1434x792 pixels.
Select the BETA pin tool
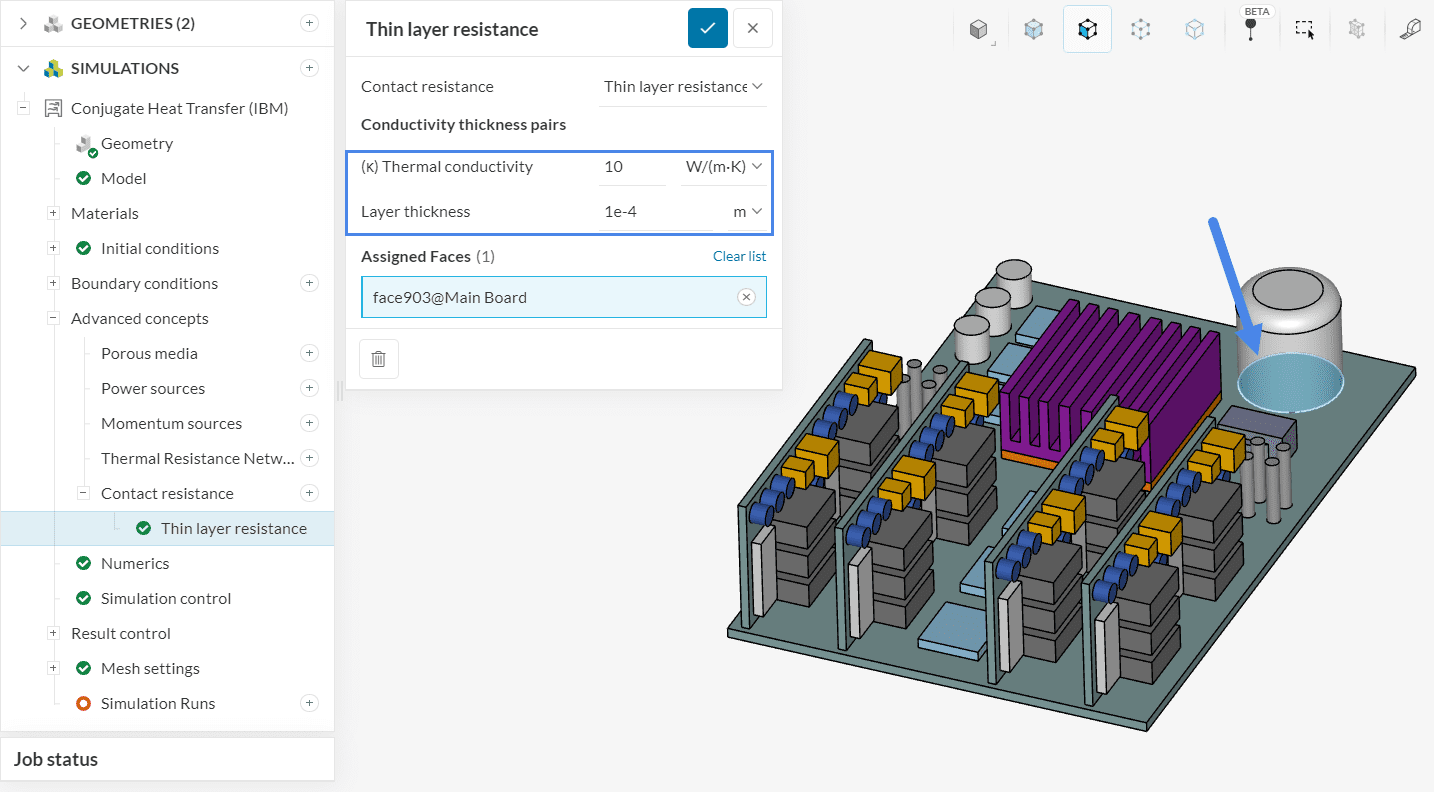point(1250,29)
